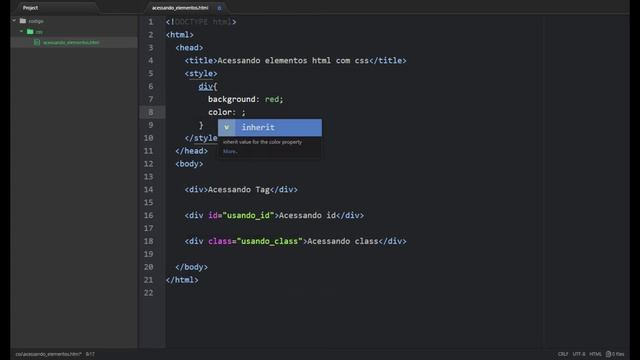The image size is (640, 360).
Task: Click the <style> opening tag on line 5
Action: pos(201,73)
